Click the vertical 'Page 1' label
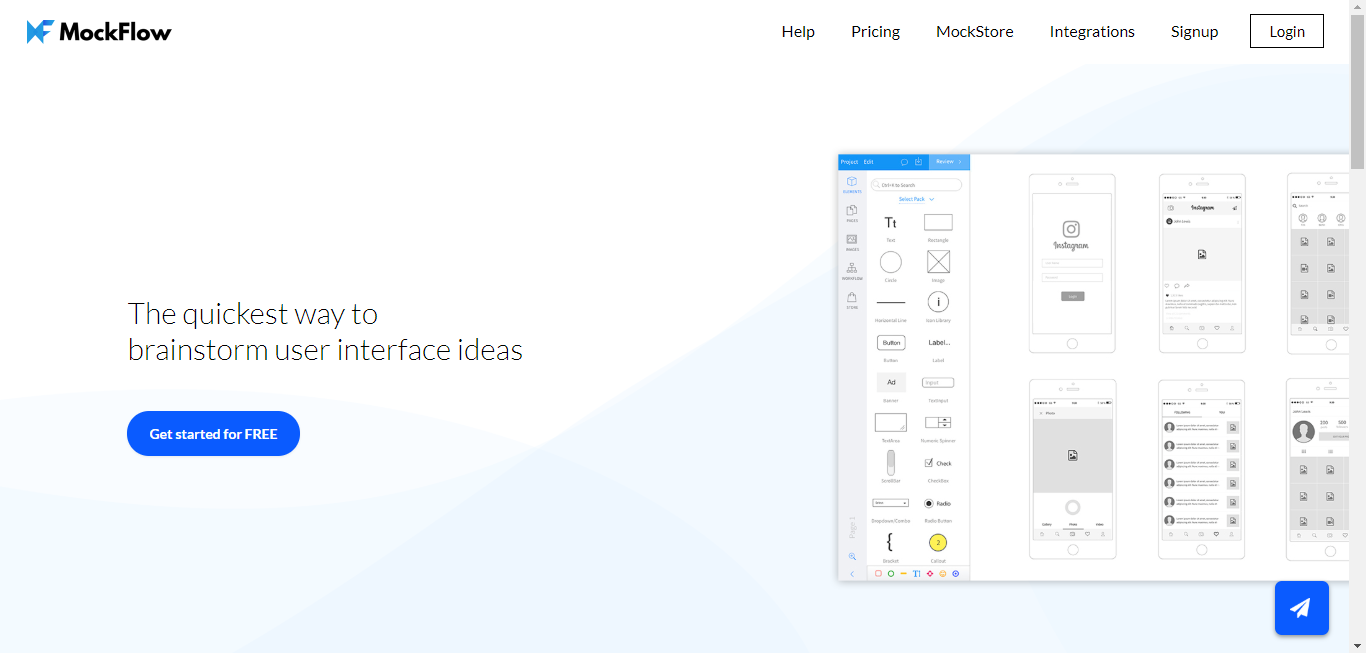The image size is (1366, 656). [x=852, y=527]
